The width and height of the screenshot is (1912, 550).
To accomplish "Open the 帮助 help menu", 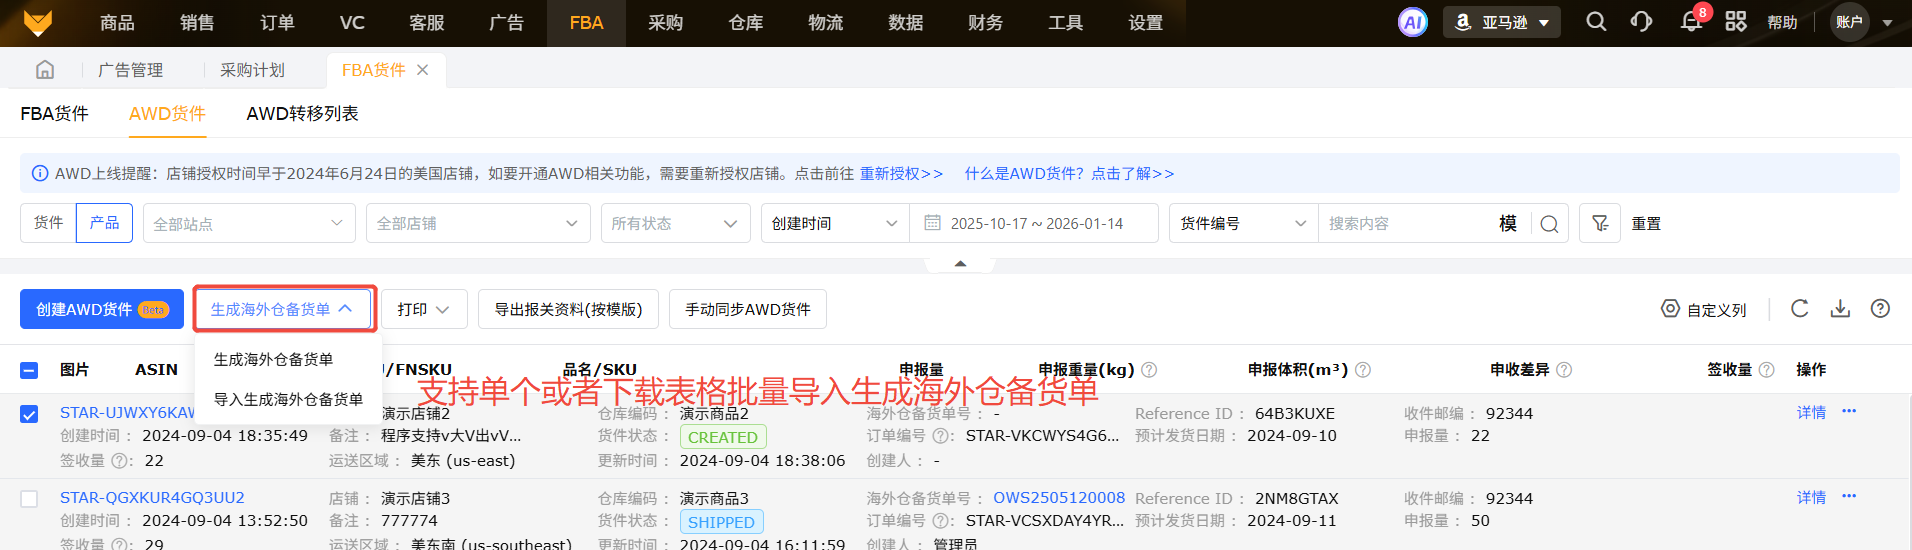I will 1782,22.
